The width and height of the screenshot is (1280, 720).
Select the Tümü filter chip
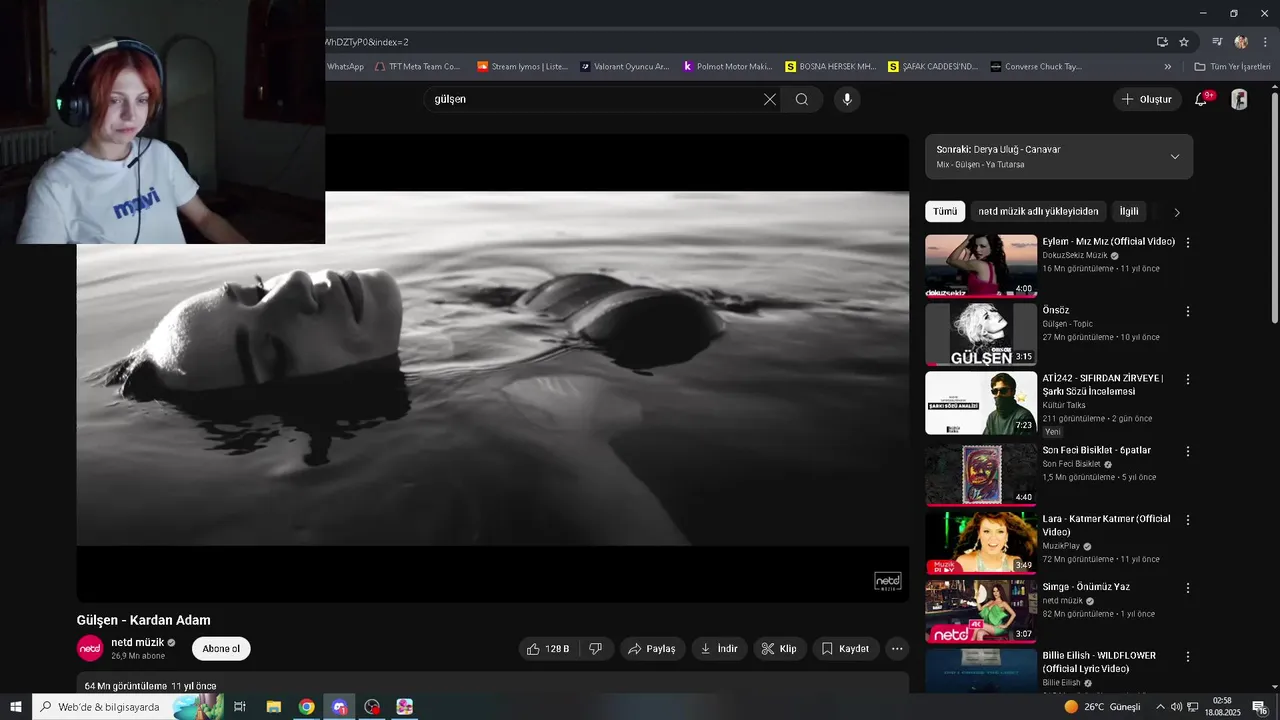tap(945, 212)
